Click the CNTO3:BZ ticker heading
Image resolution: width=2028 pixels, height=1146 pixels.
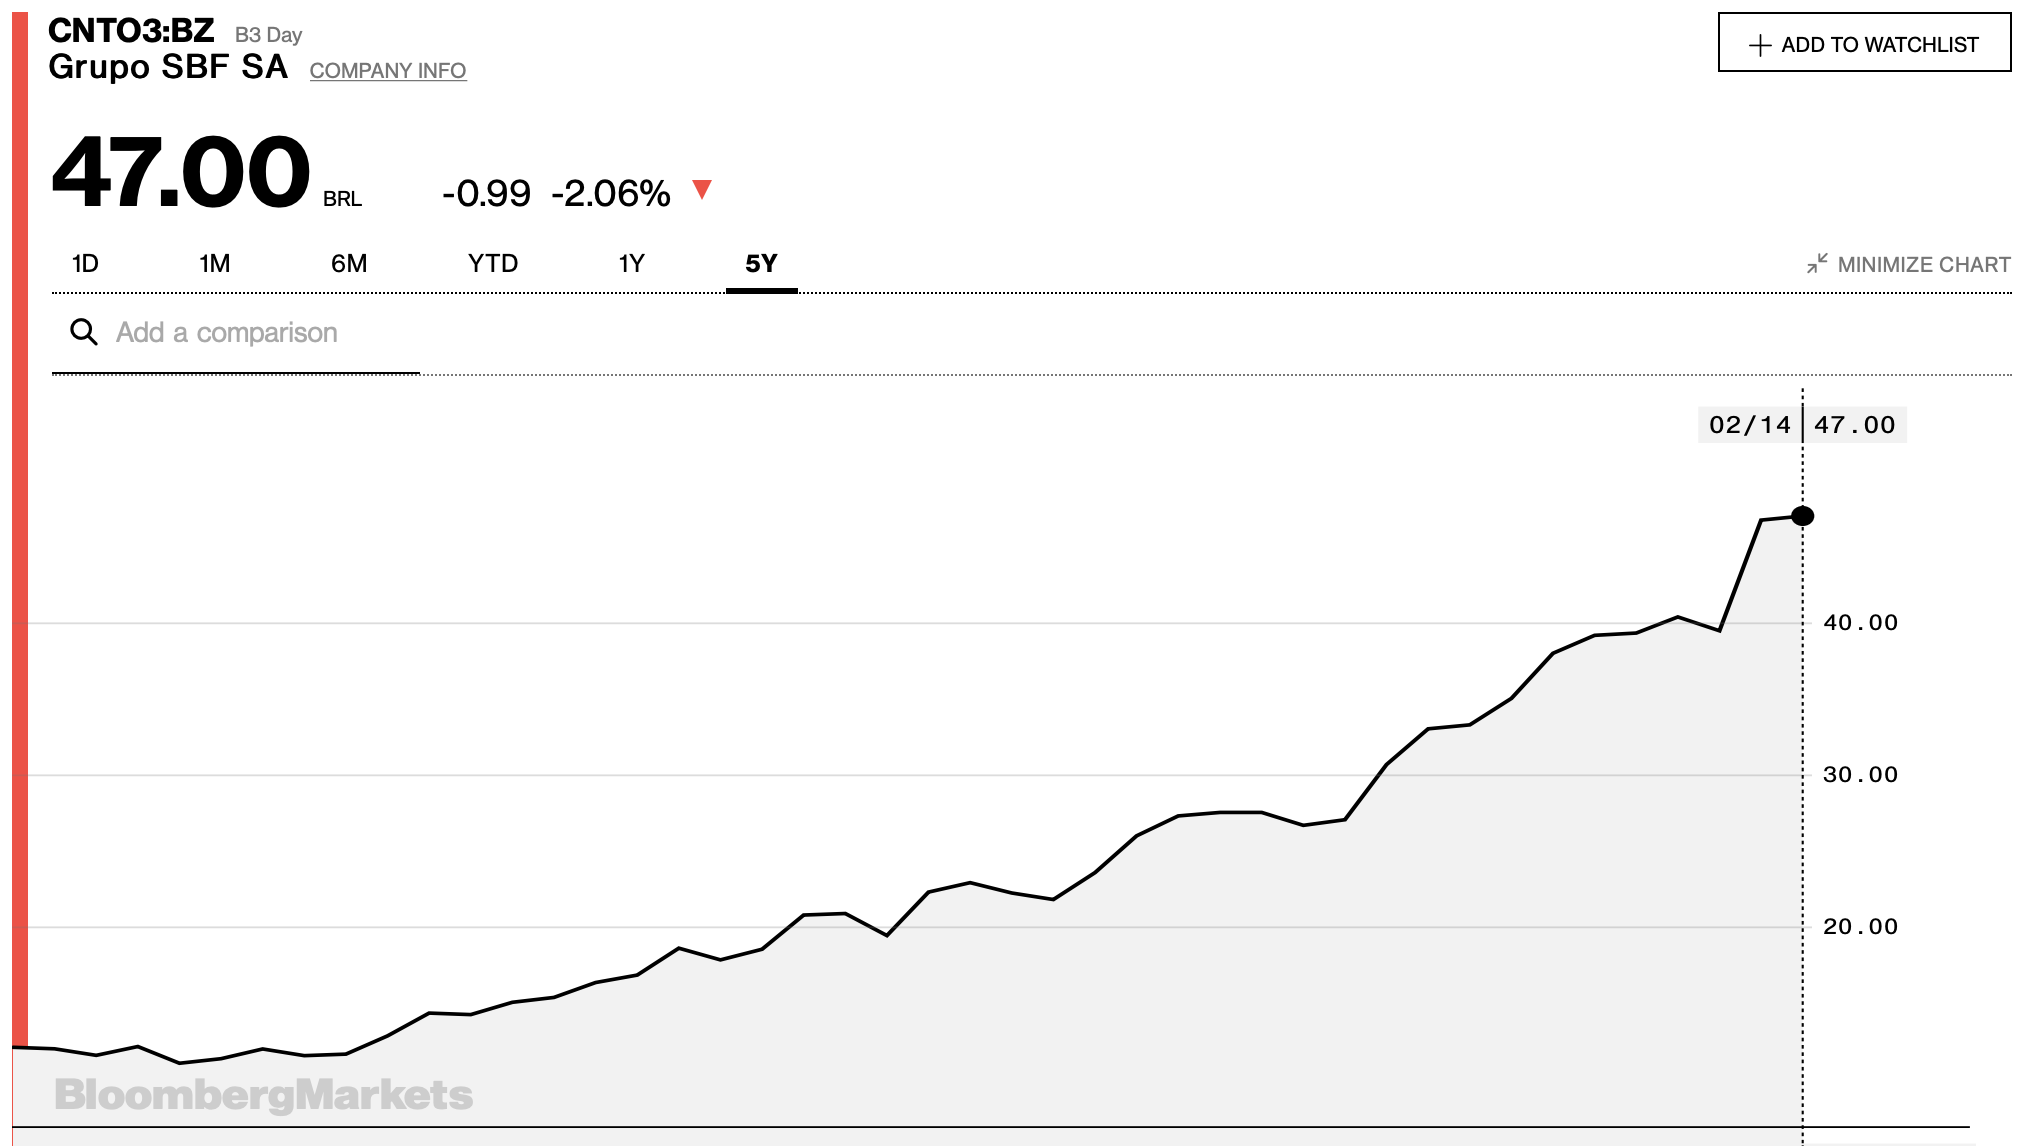tap(131, 31)
